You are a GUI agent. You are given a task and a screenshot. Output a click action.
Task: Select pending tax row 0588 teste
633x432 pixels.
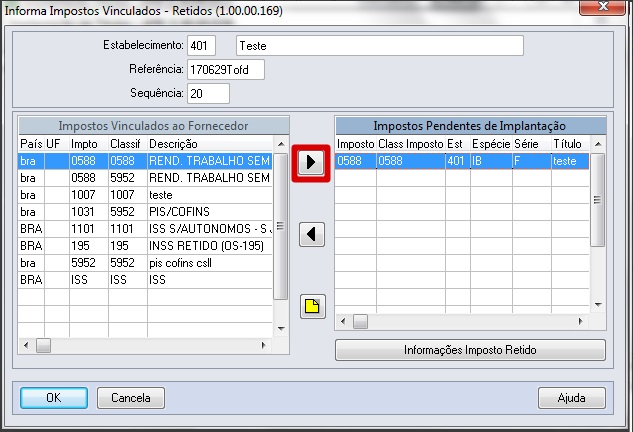[x=462, y=161]
